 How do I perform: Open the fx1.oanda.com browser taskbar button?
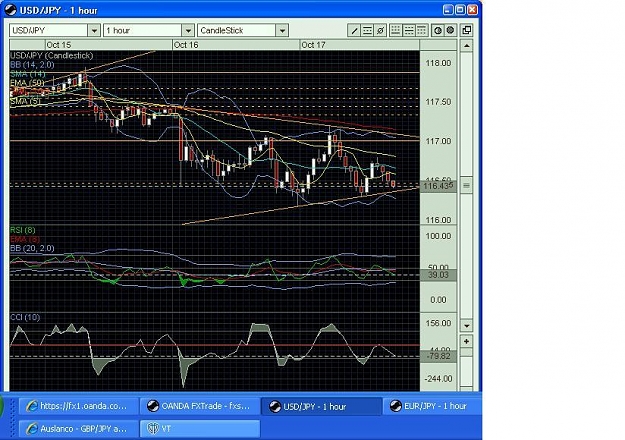click(x=79, y=406)
